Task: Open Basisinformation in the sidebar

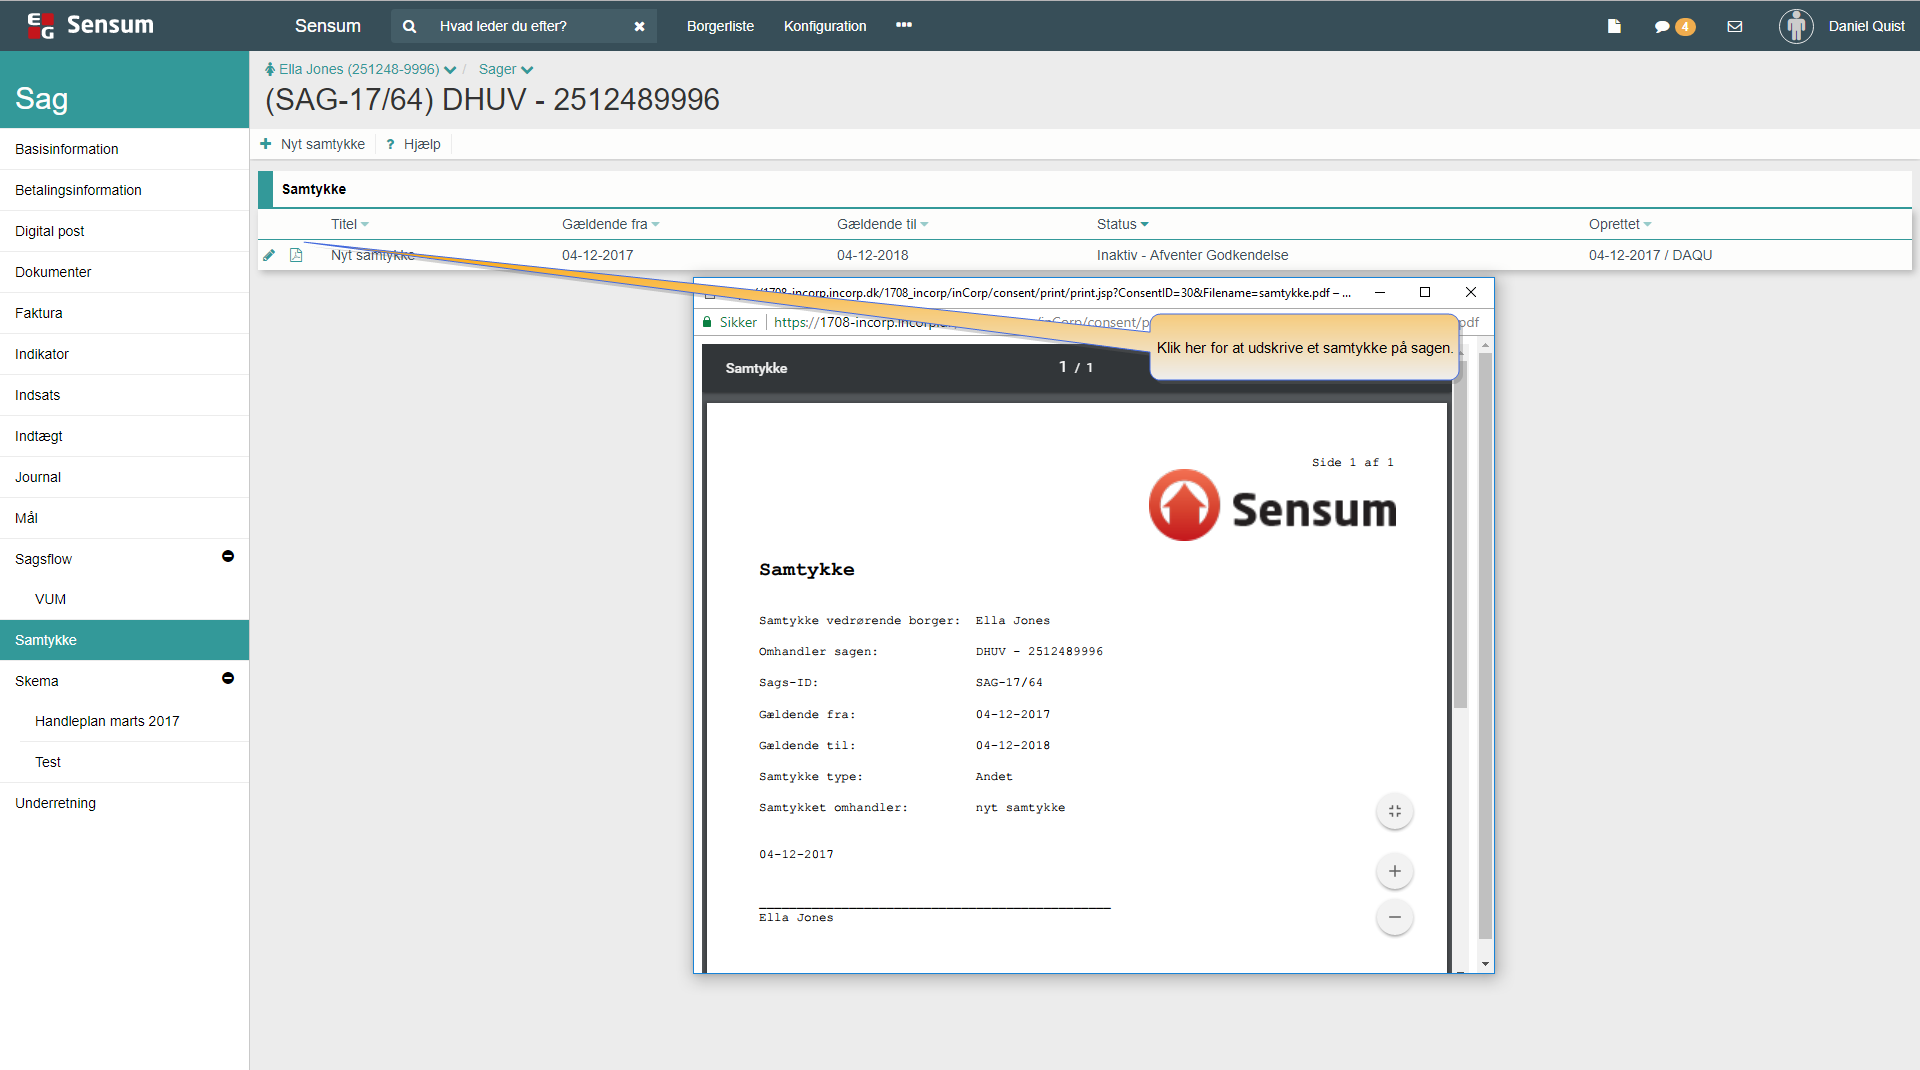Action: point(124,149)
